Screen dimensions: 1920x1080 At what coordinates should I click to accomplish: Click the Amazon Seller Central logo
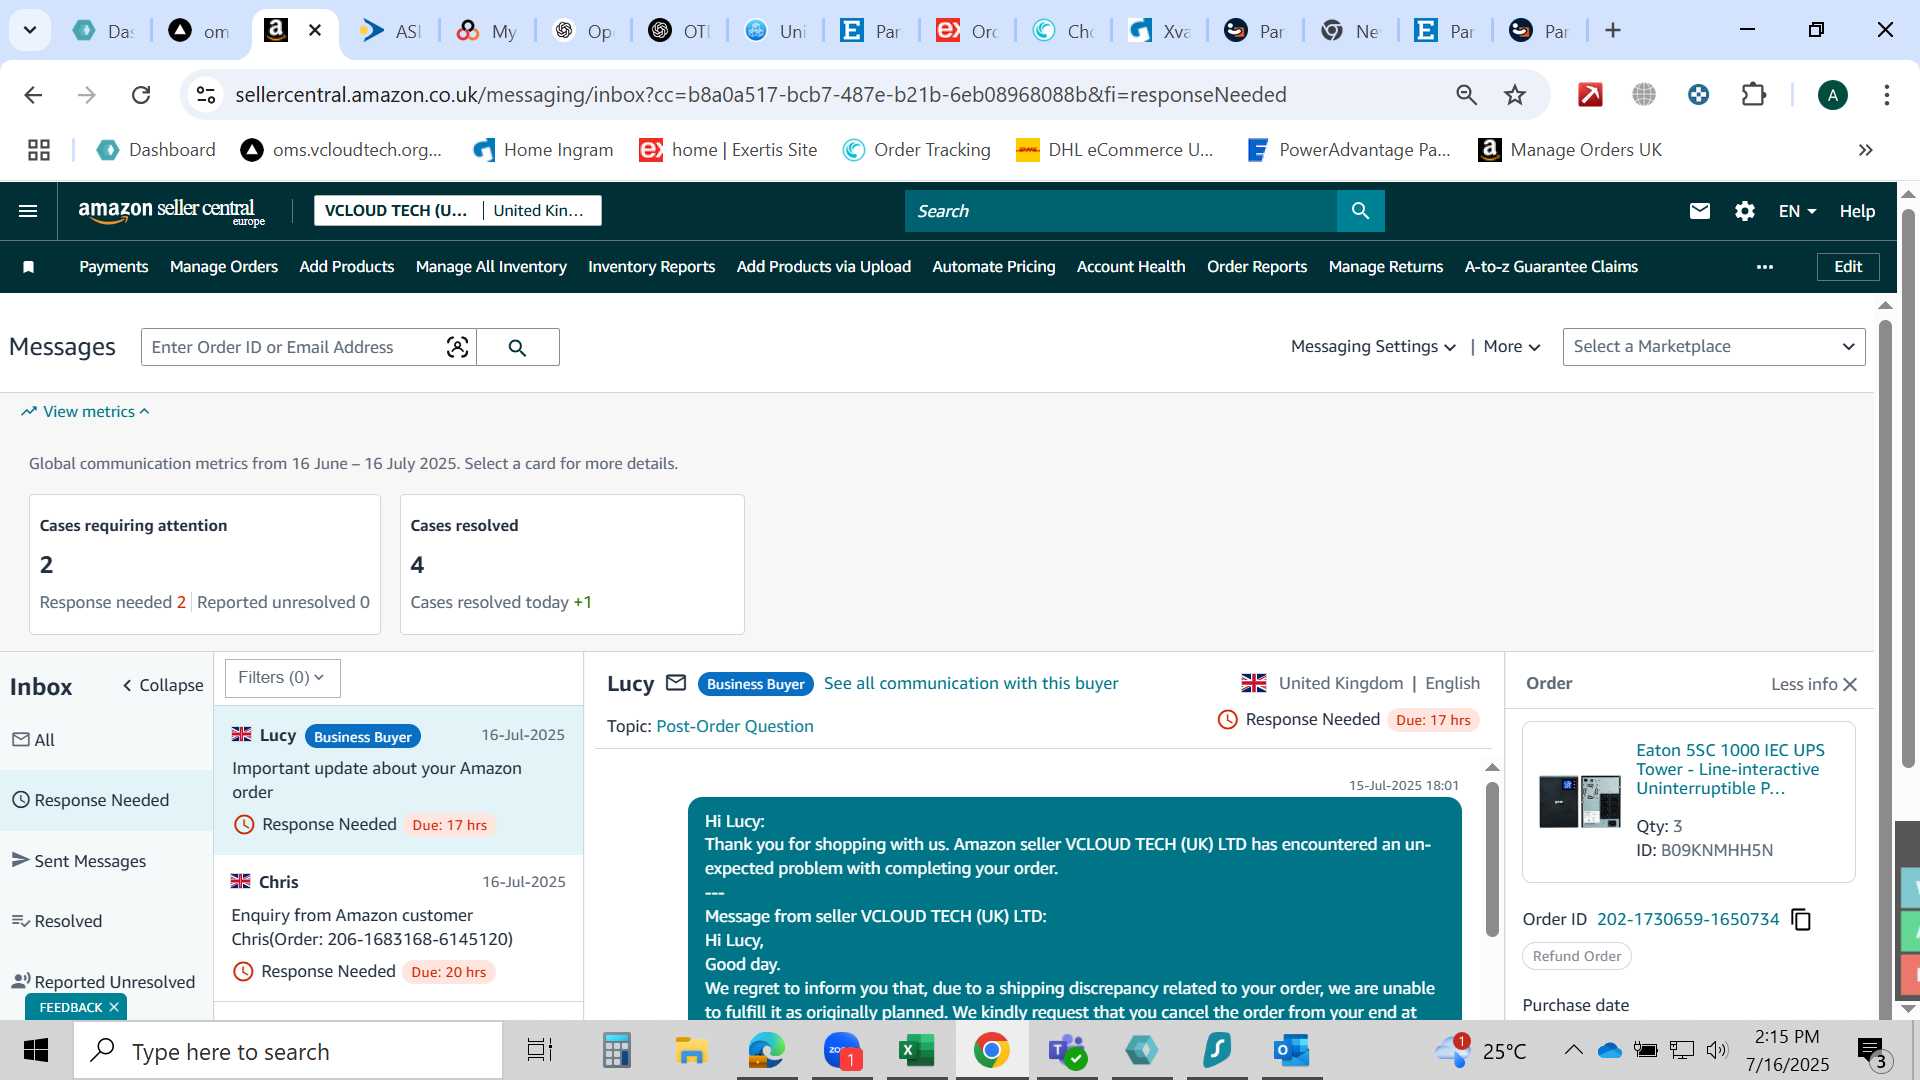(x=171, y=211)
